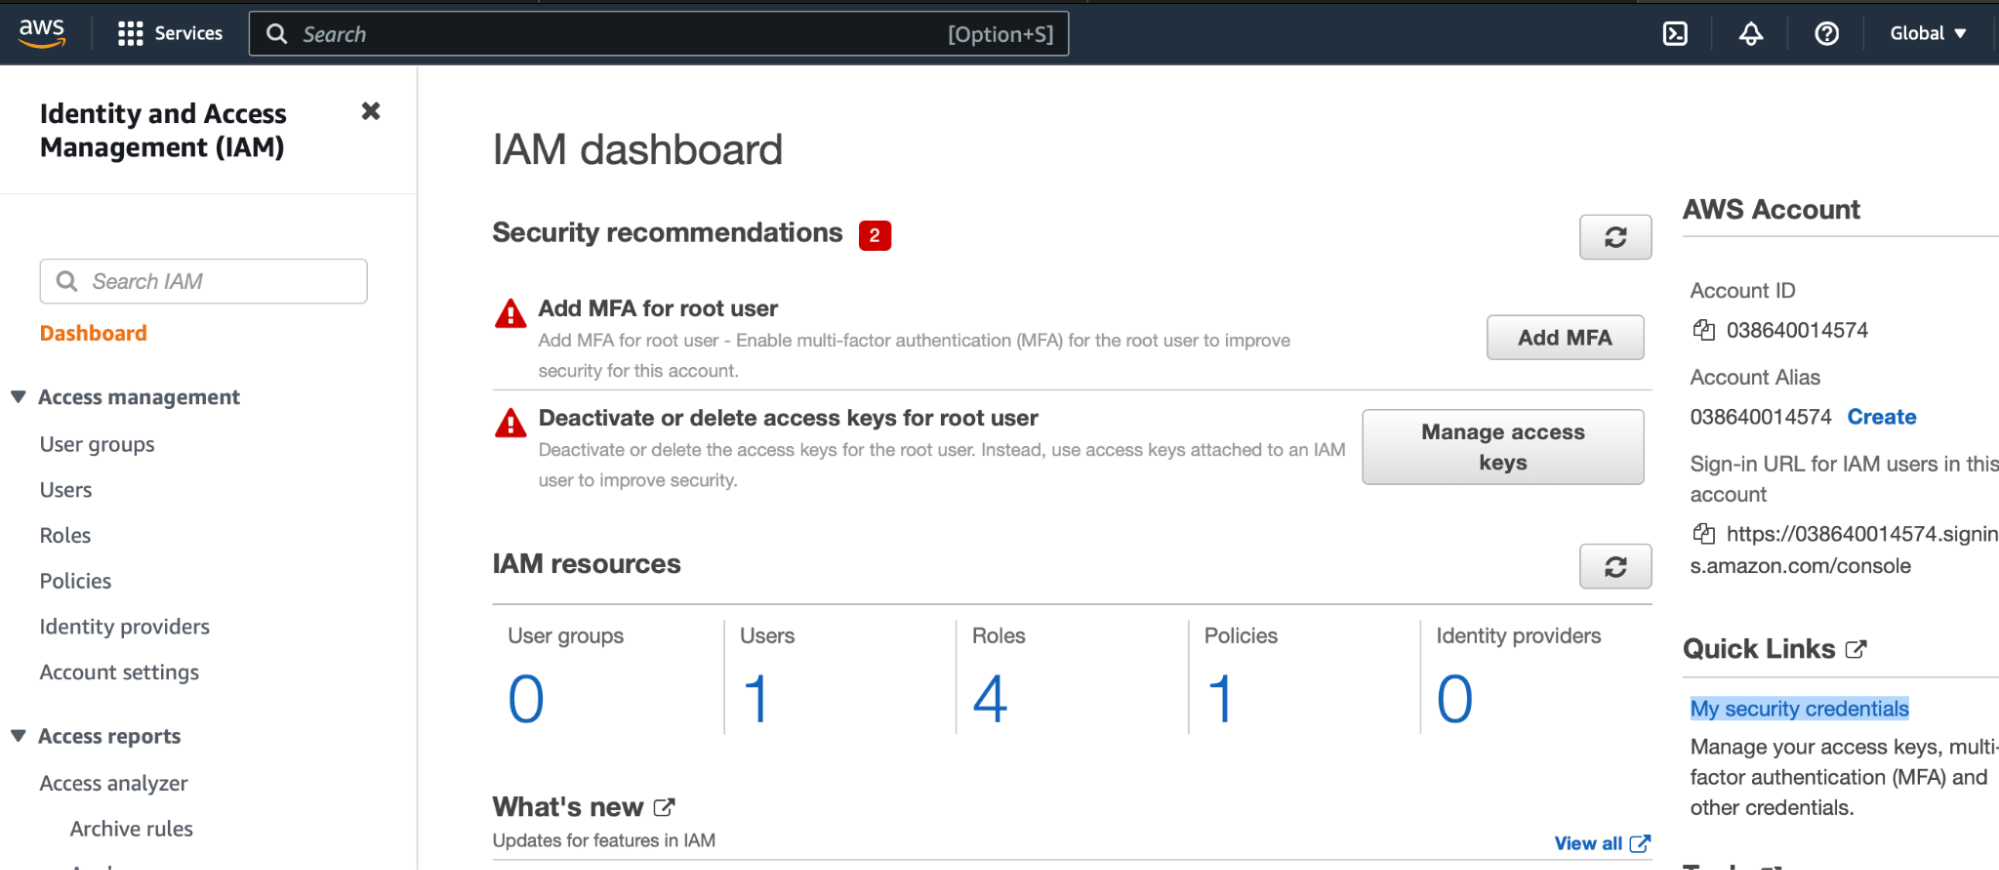Refresh IAM resources section
1999x870 pixels.
point(1615,567)
